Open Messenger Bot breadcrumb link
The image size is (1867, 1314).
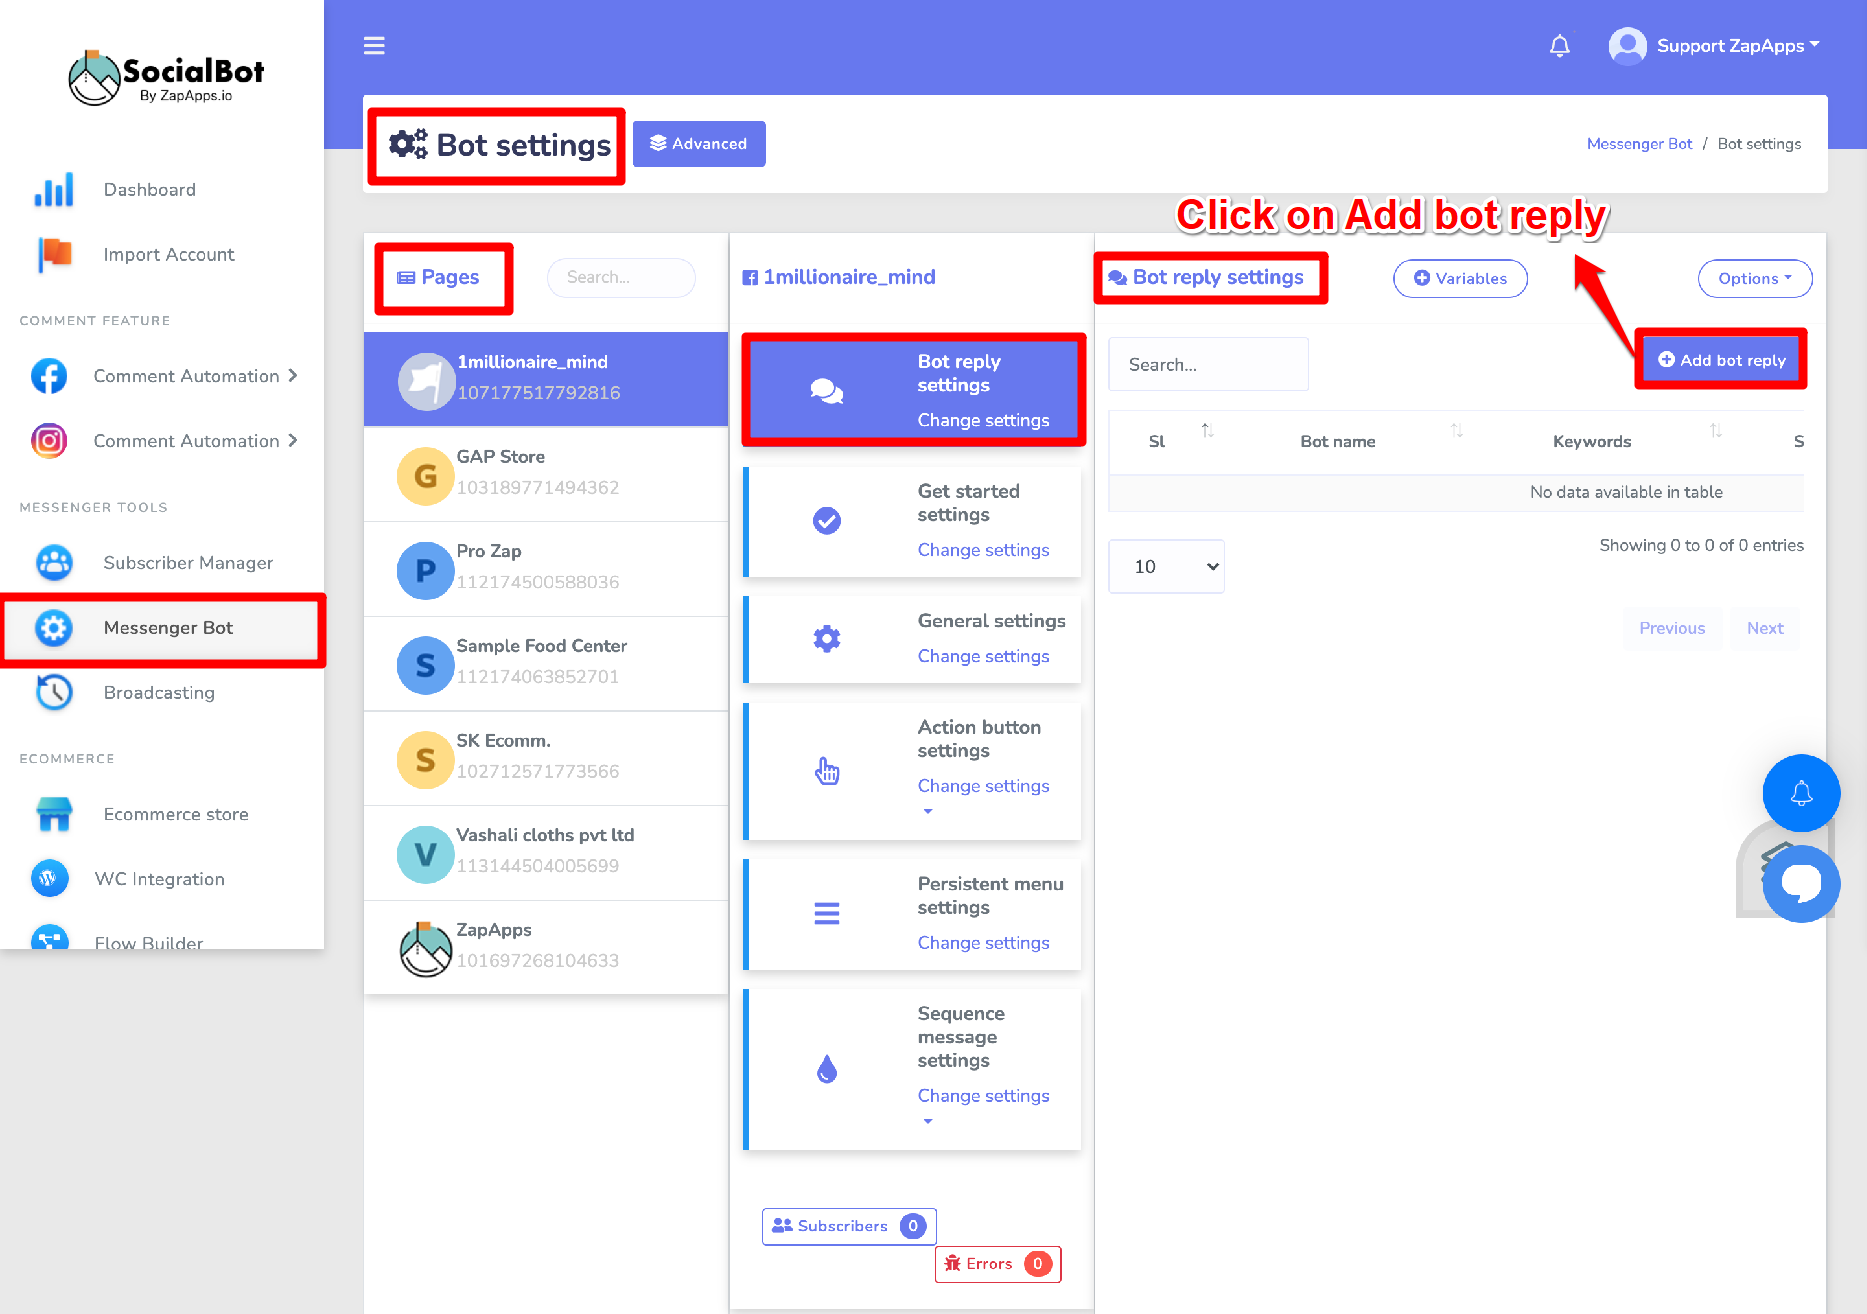1639,144
